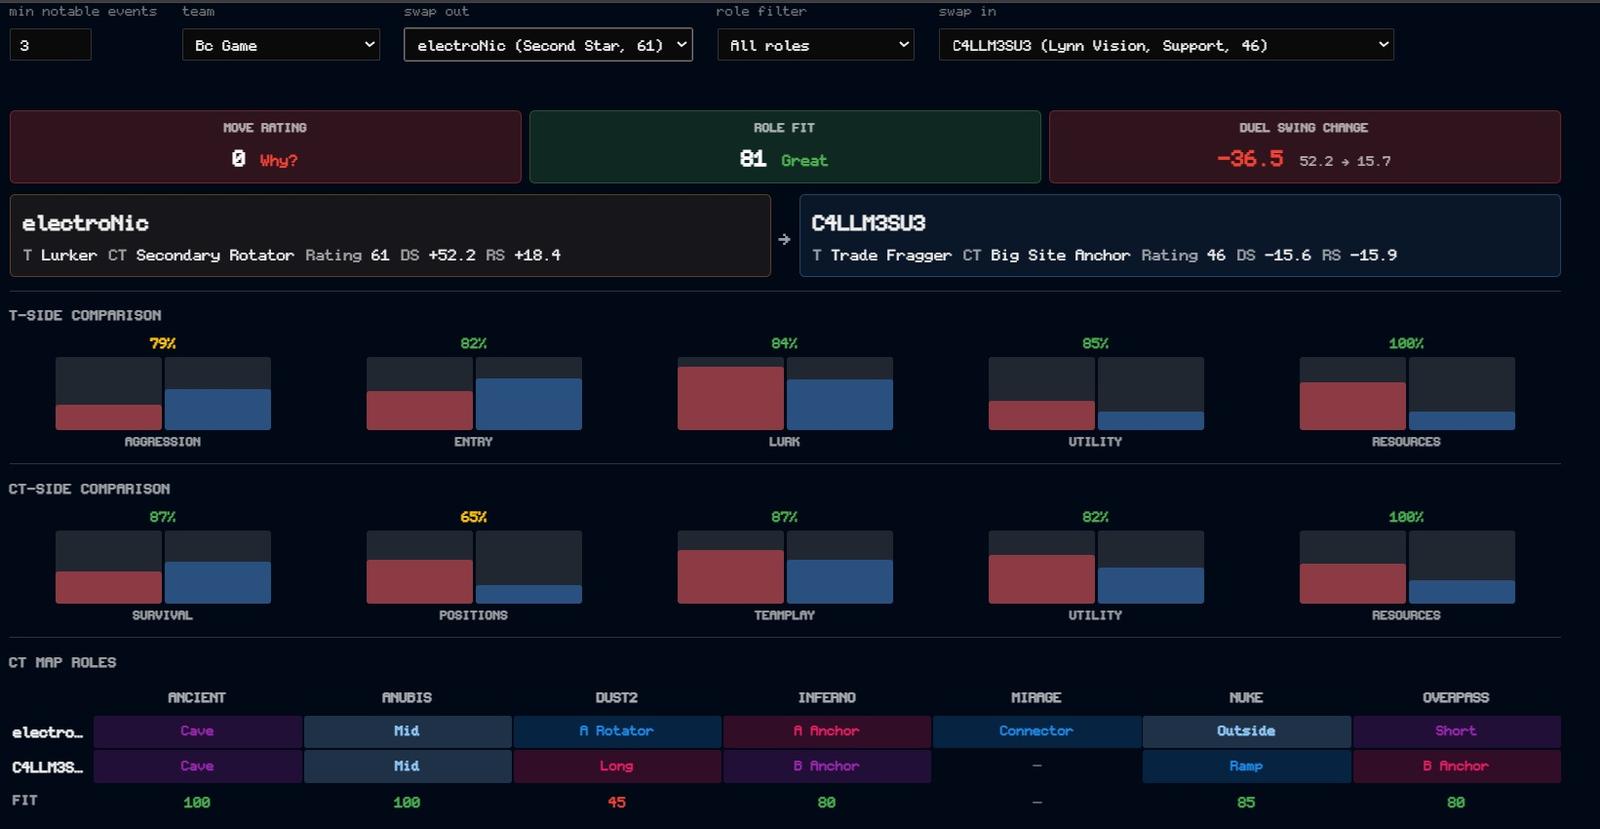Click the Role Fit 81 Great card
Image resolution: width=1600 pixels, height=829 pixels.
(785, 147)
